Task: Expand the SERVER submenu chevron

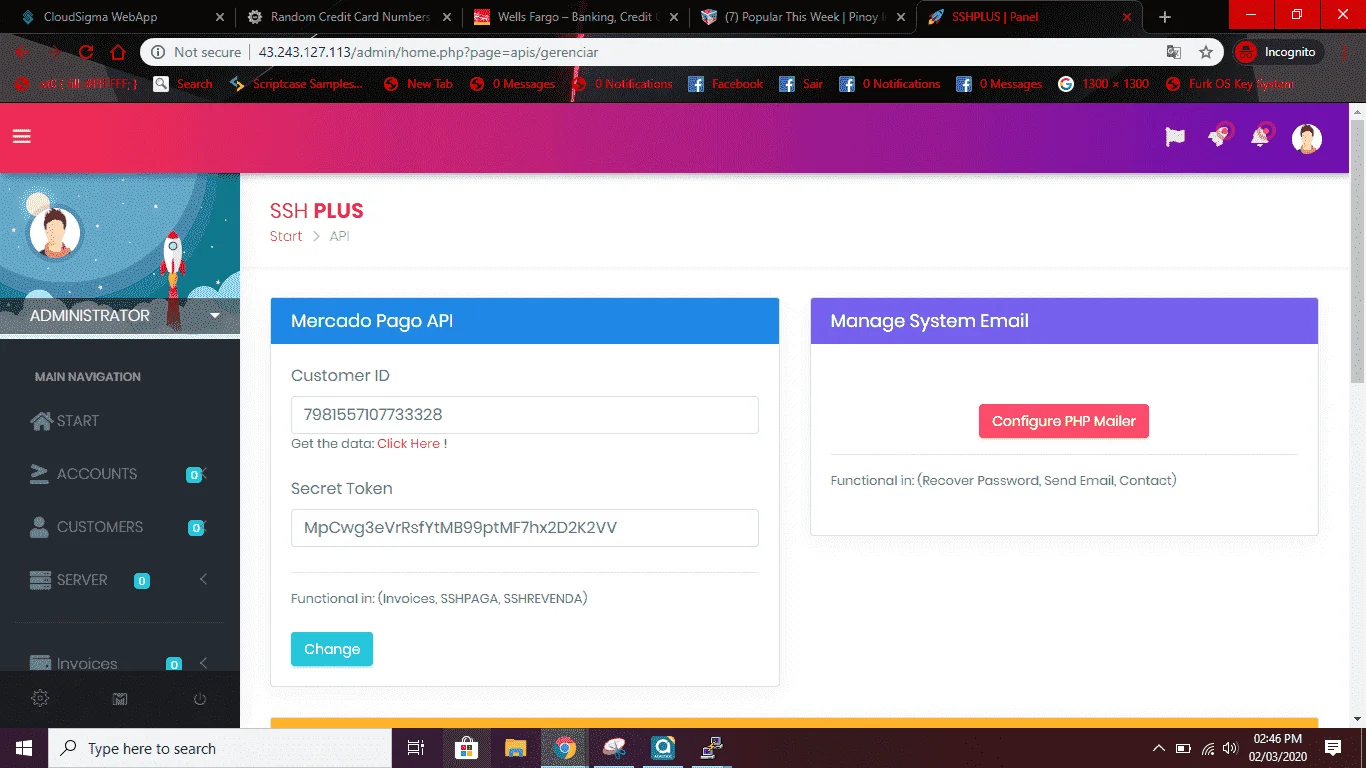Action: click(x=203, y=579)
